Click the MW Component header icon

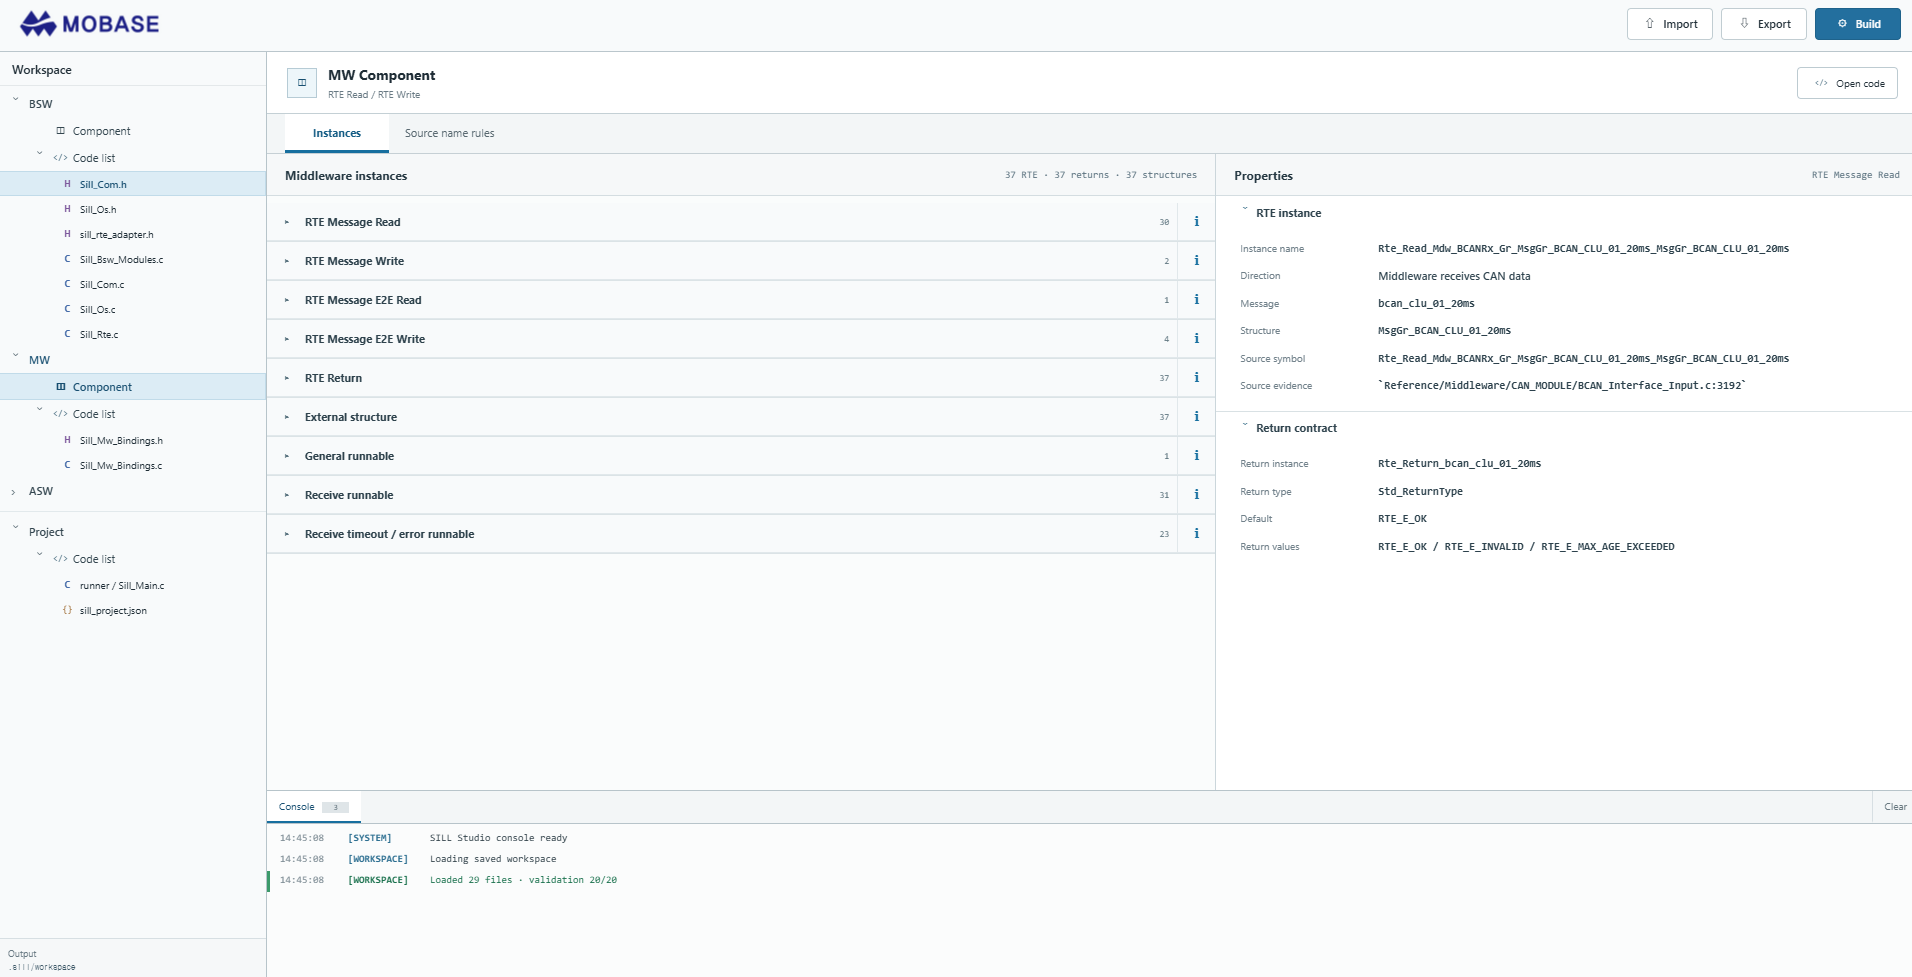click(x=302, y=83)
